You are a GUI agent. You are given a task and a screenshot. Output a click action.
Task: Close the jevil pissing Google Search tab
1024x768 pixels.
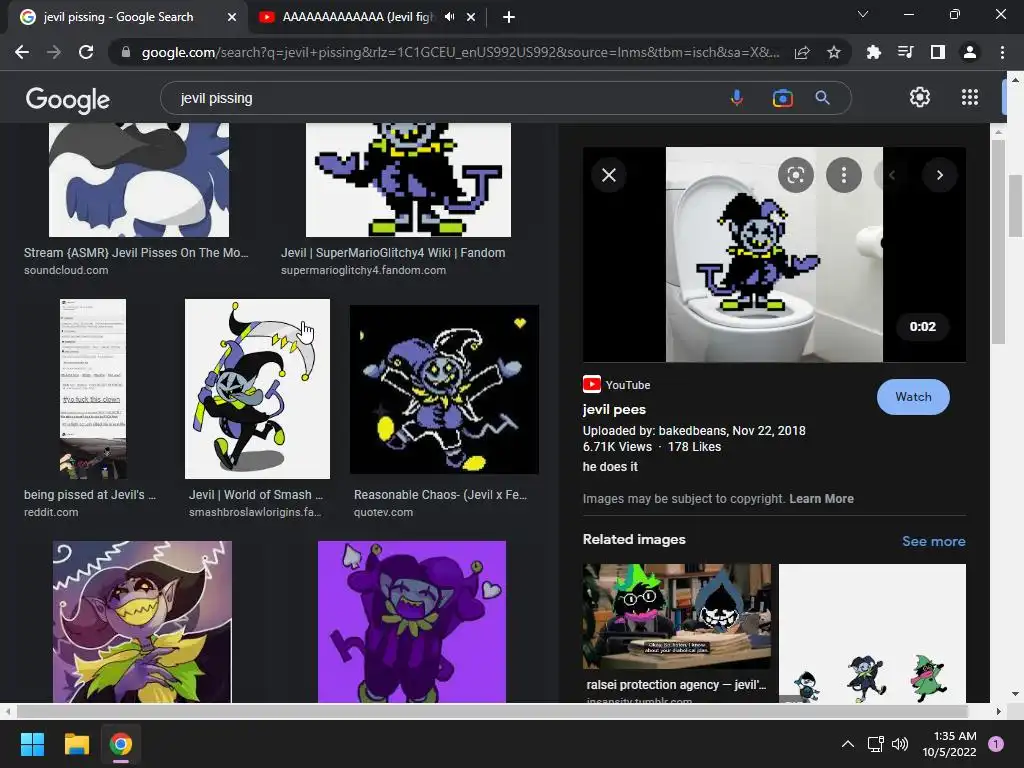coord(232,17)
